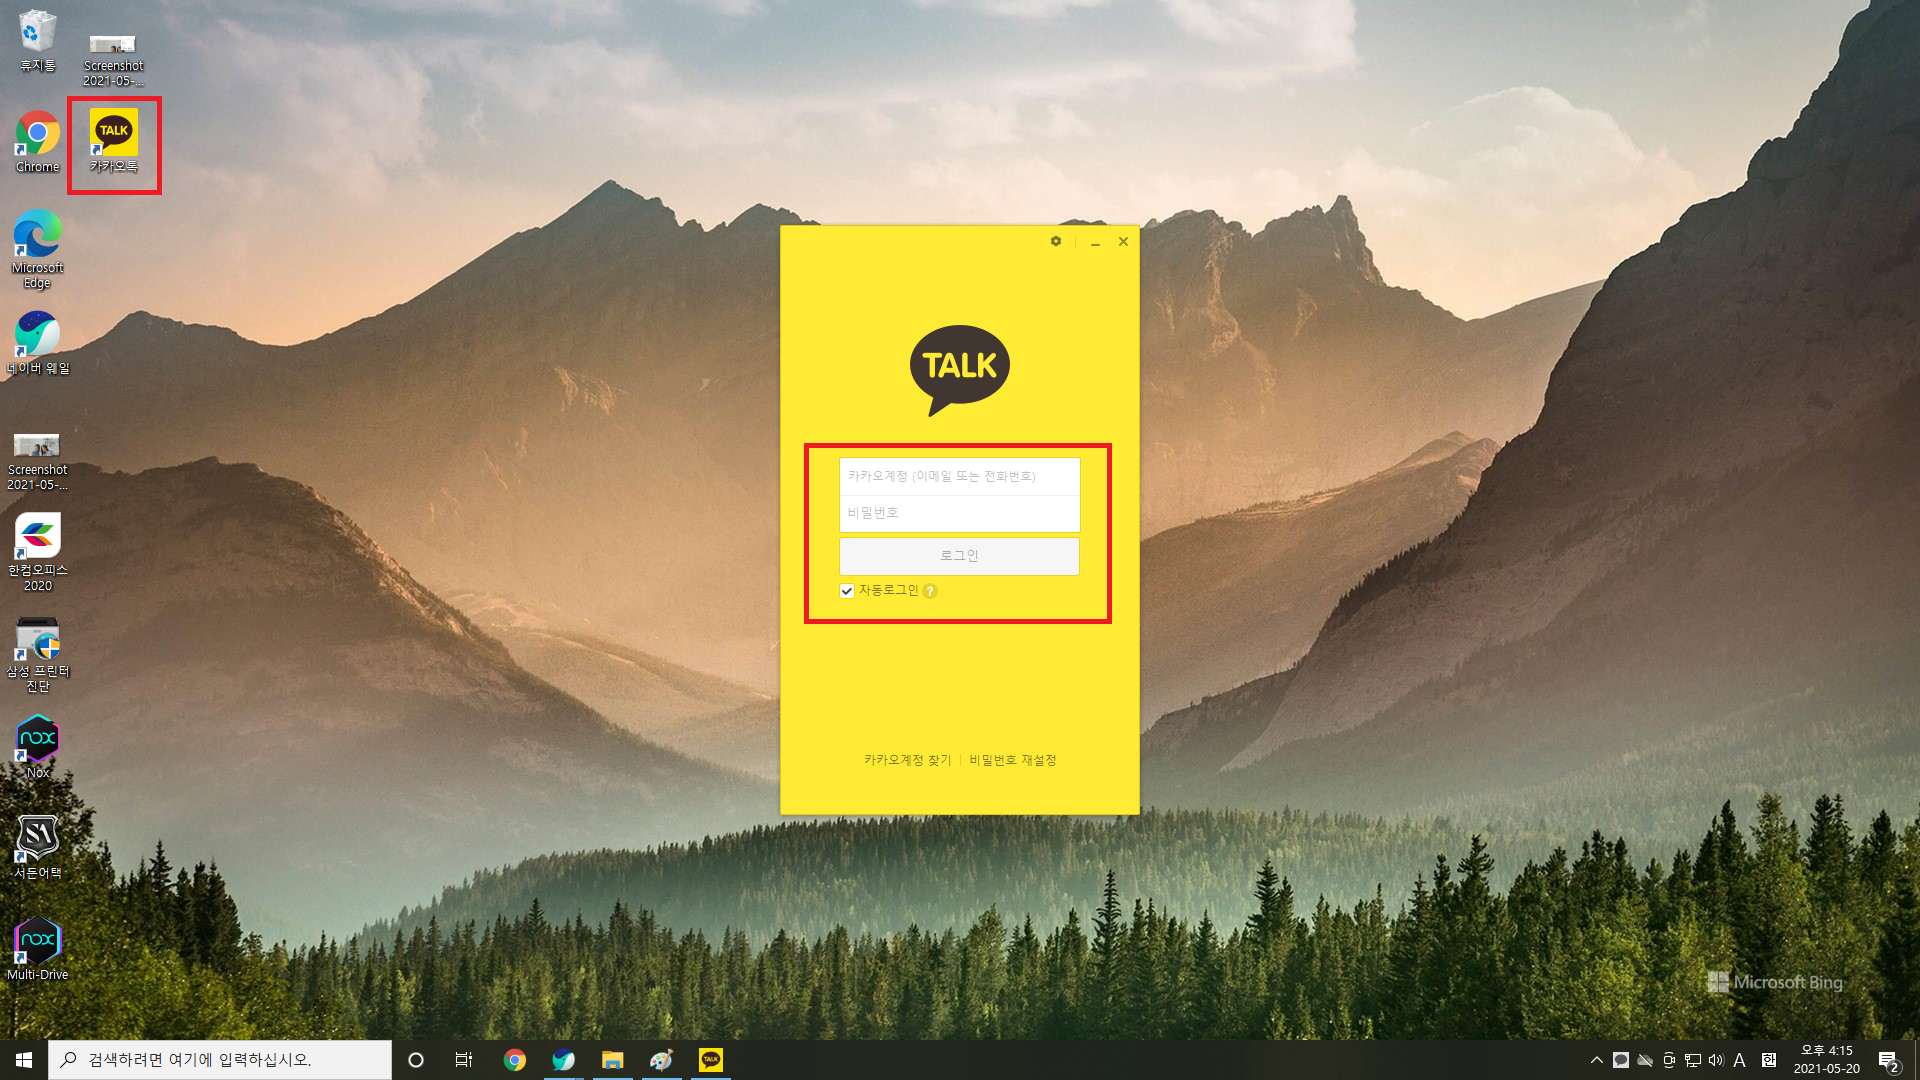Select the top Screenshot 2021-05 desktop file

pos(113,60)
